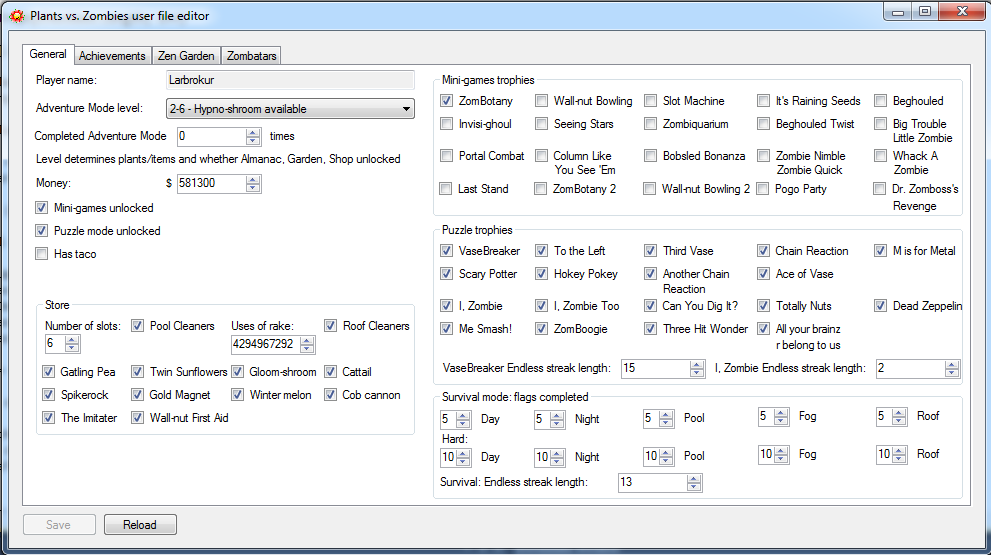Decrease Uses of rake value
The height and width of the screenshot is (555, 991).
point(307,348)
